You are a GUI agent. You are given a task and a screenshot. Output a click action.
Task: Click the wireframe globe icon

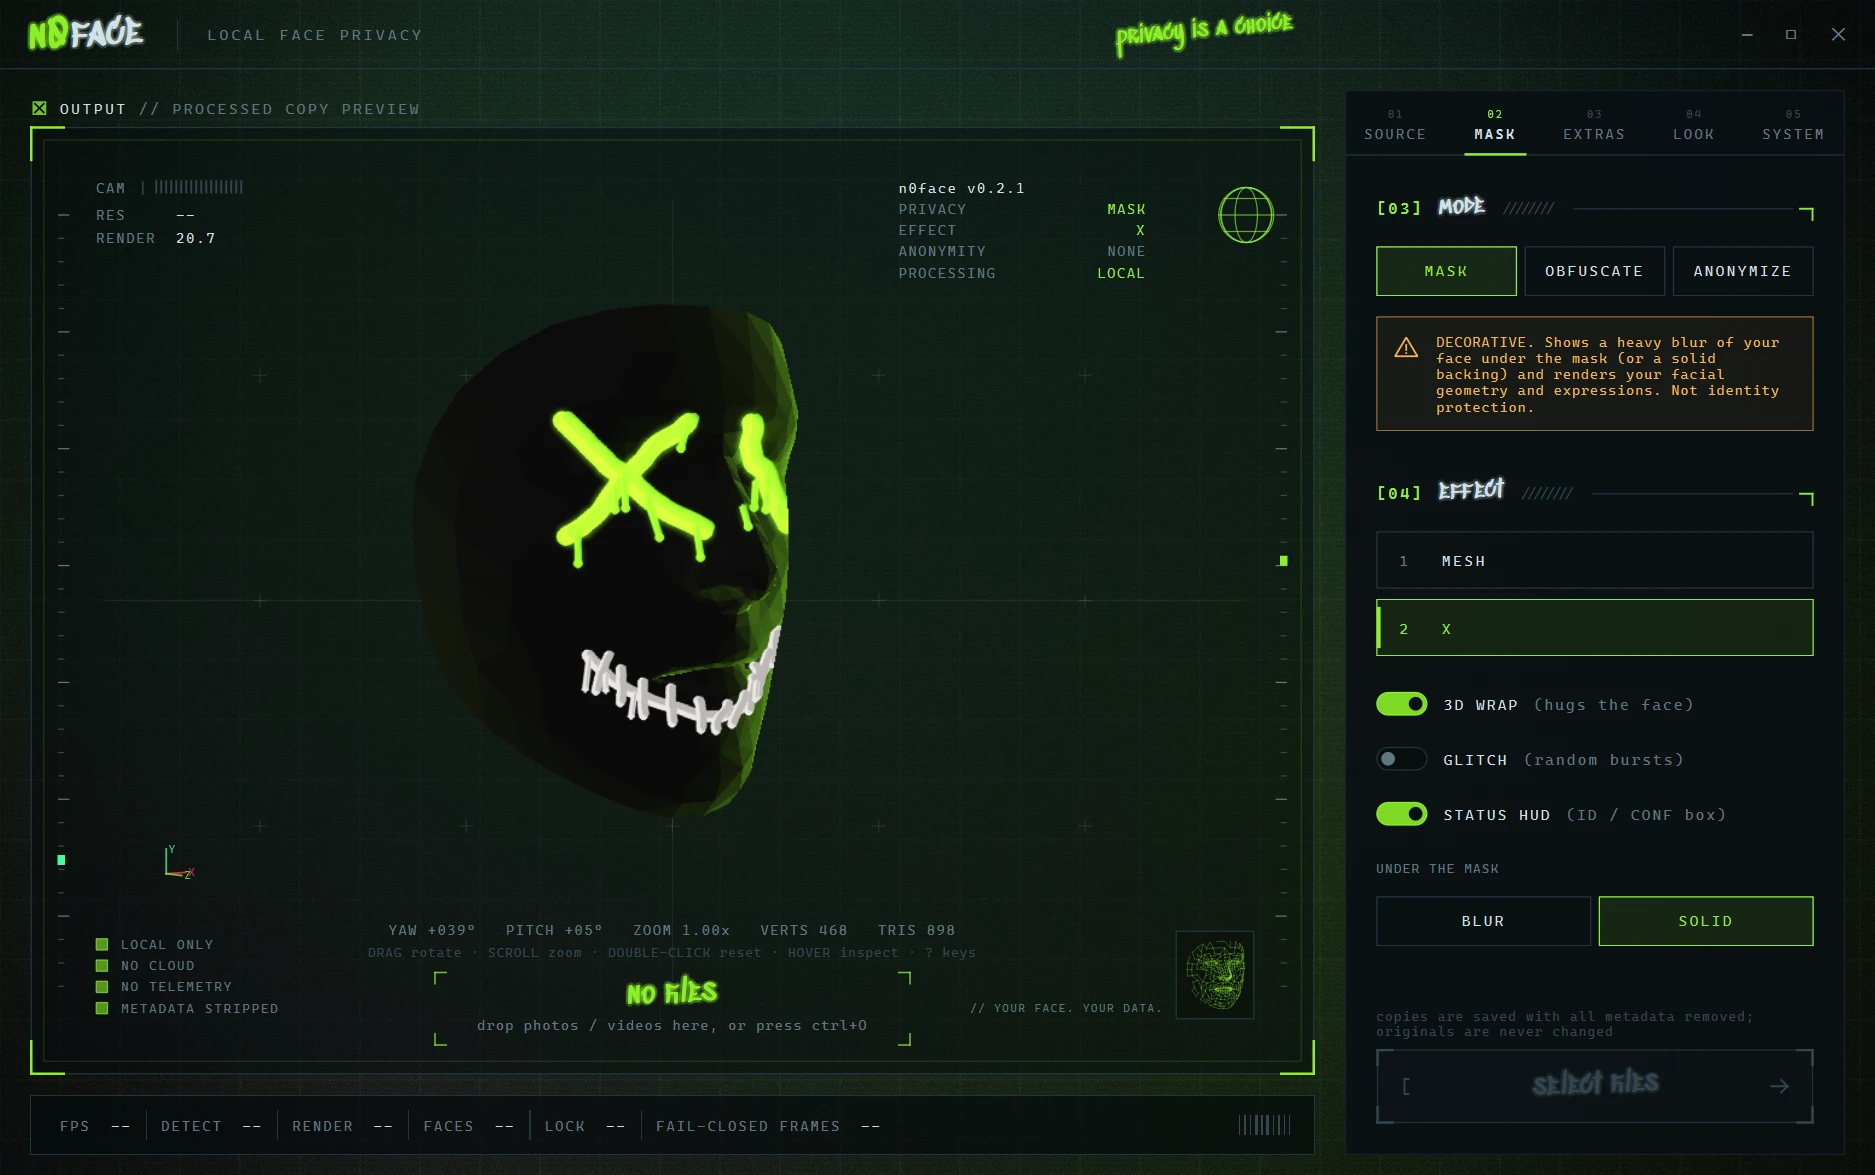[x=1245, y=215]
